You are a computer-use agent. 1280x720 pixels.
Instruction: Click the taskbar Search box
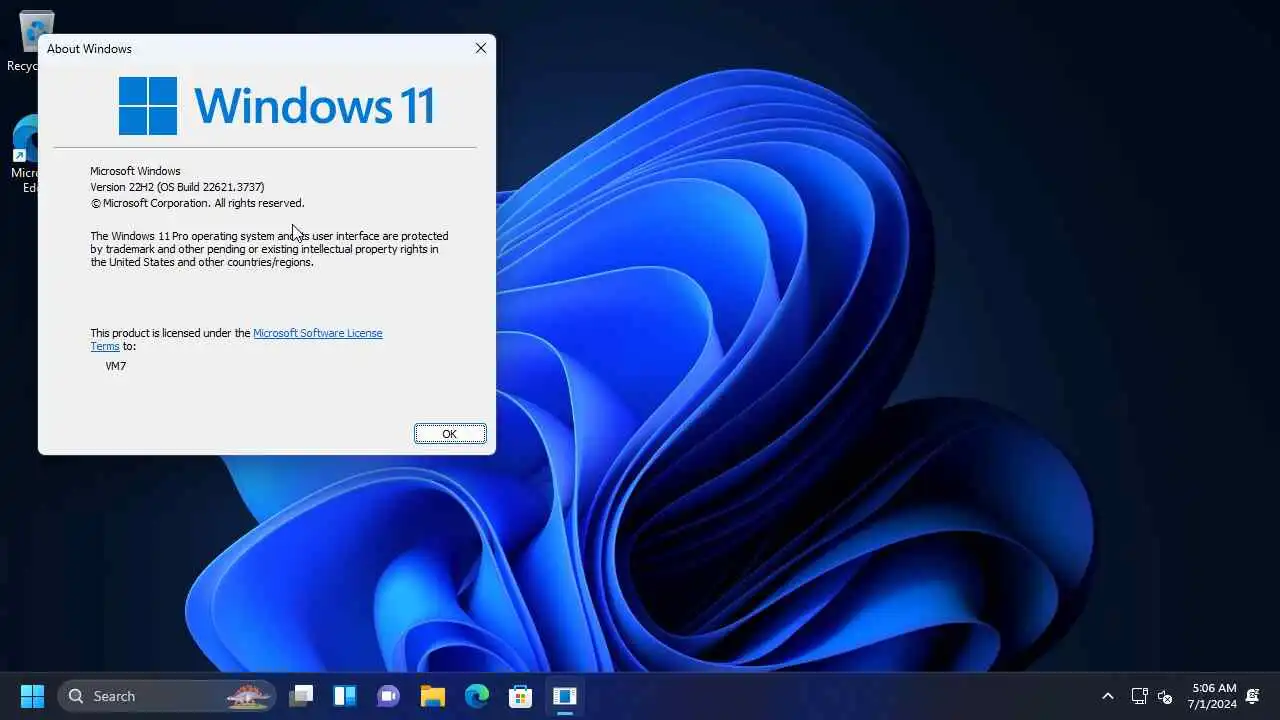click(168, 696)
